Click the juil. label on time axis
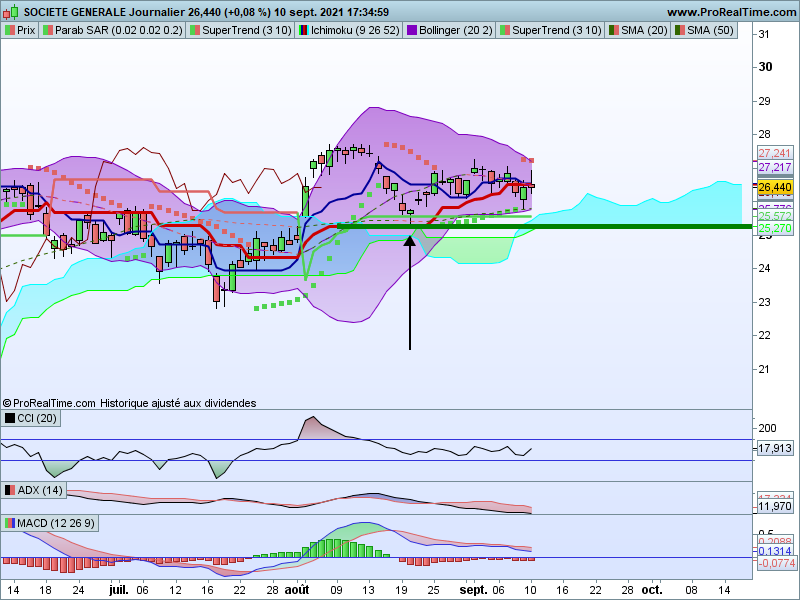The height and width of the screenshot is (600, 800). click(118, 590)
